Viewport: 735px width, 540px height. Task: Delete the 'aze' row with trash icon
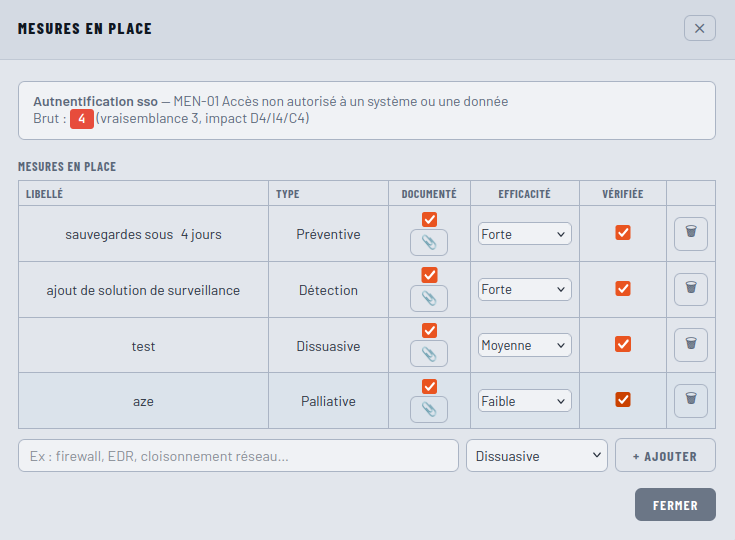coord(690,401)
